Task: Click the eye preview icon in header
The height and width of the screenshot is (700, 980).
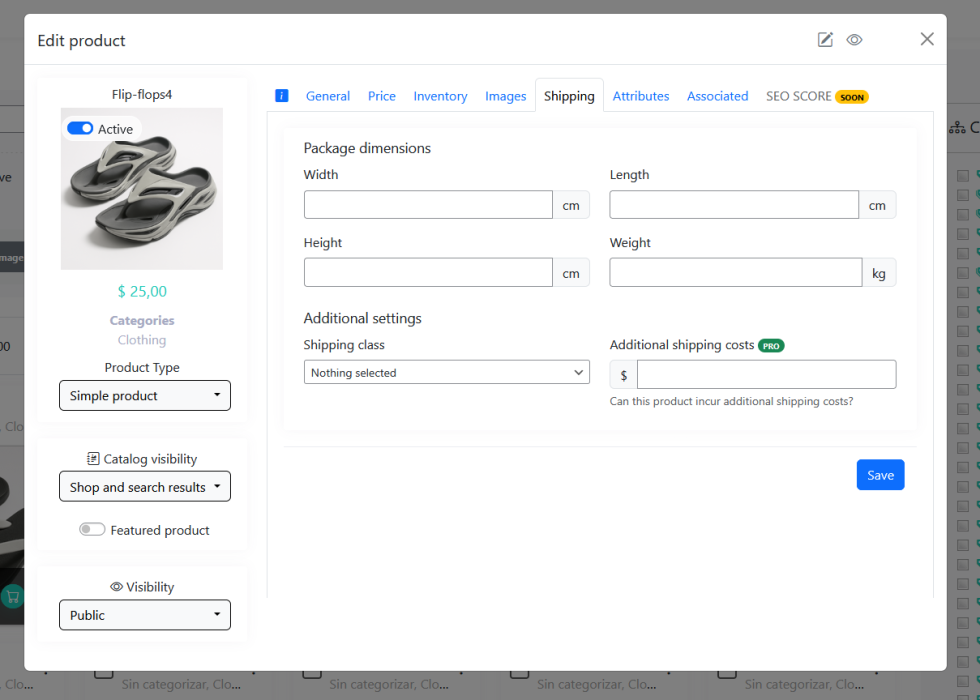Action: pyautogui.click(x=854, y=40)
